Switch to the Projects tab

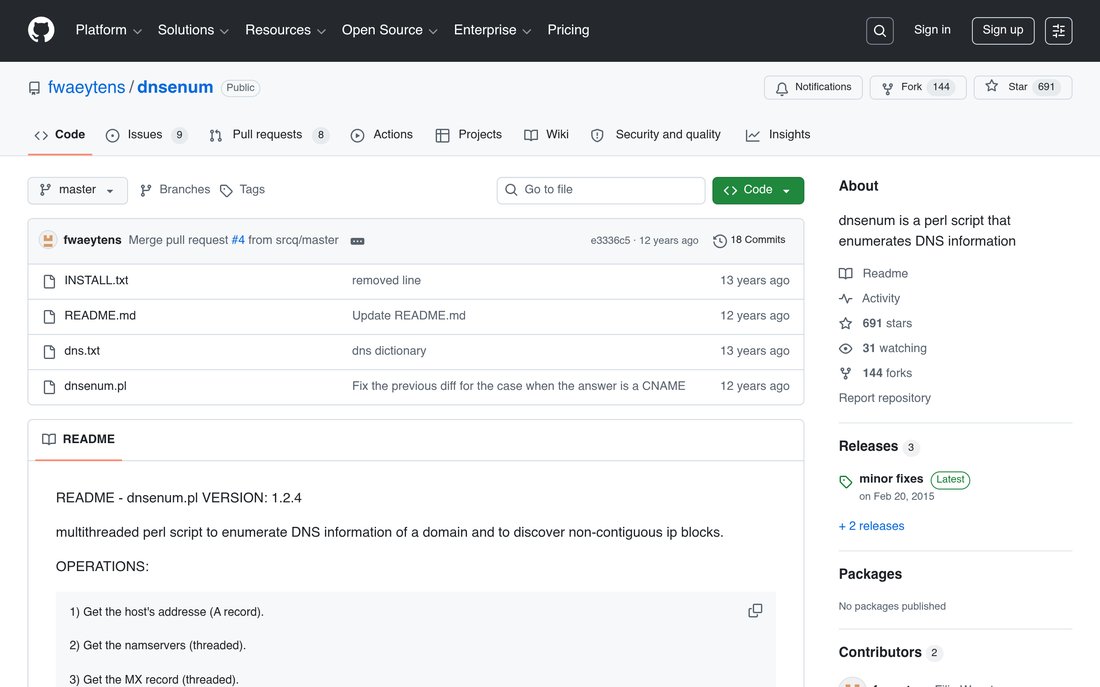469,135
